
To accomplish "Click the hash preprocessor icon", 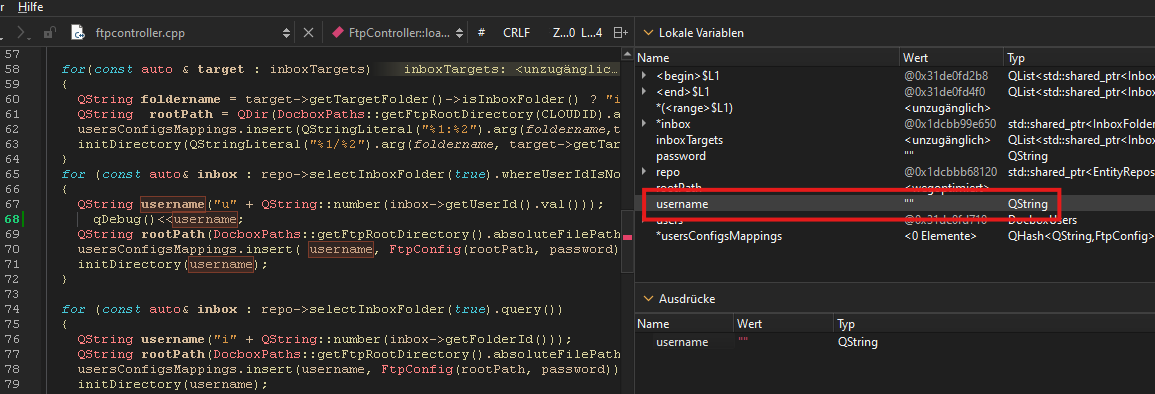I will pyautogui.click(x=481, y=32).
